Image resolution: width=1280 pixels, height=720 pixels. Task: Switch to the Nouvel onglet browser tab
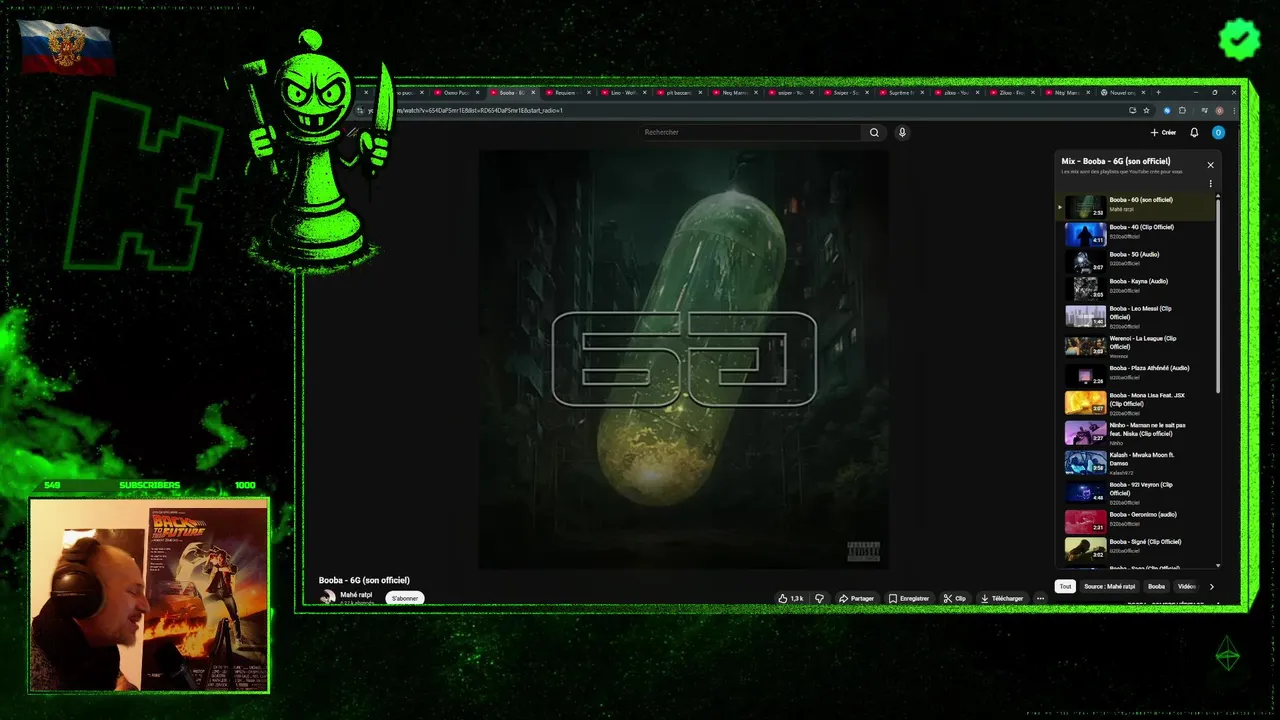[1120, 92]
